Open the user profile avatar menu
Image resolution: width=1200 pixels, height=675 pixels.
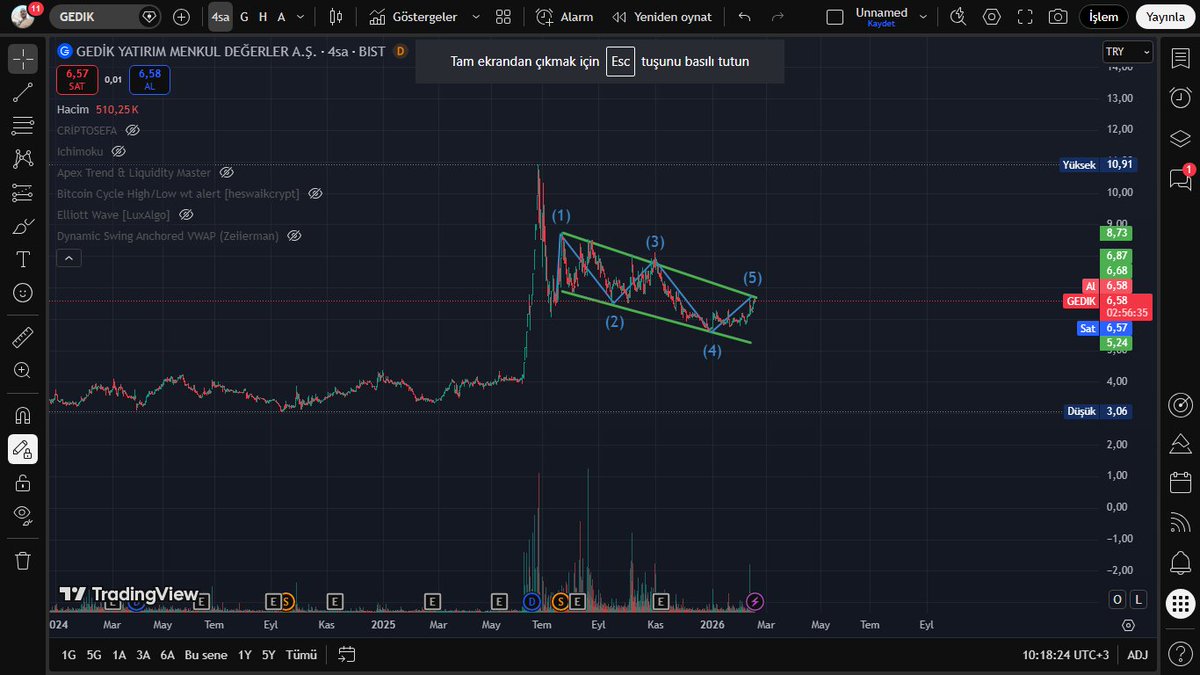(24, 17)
